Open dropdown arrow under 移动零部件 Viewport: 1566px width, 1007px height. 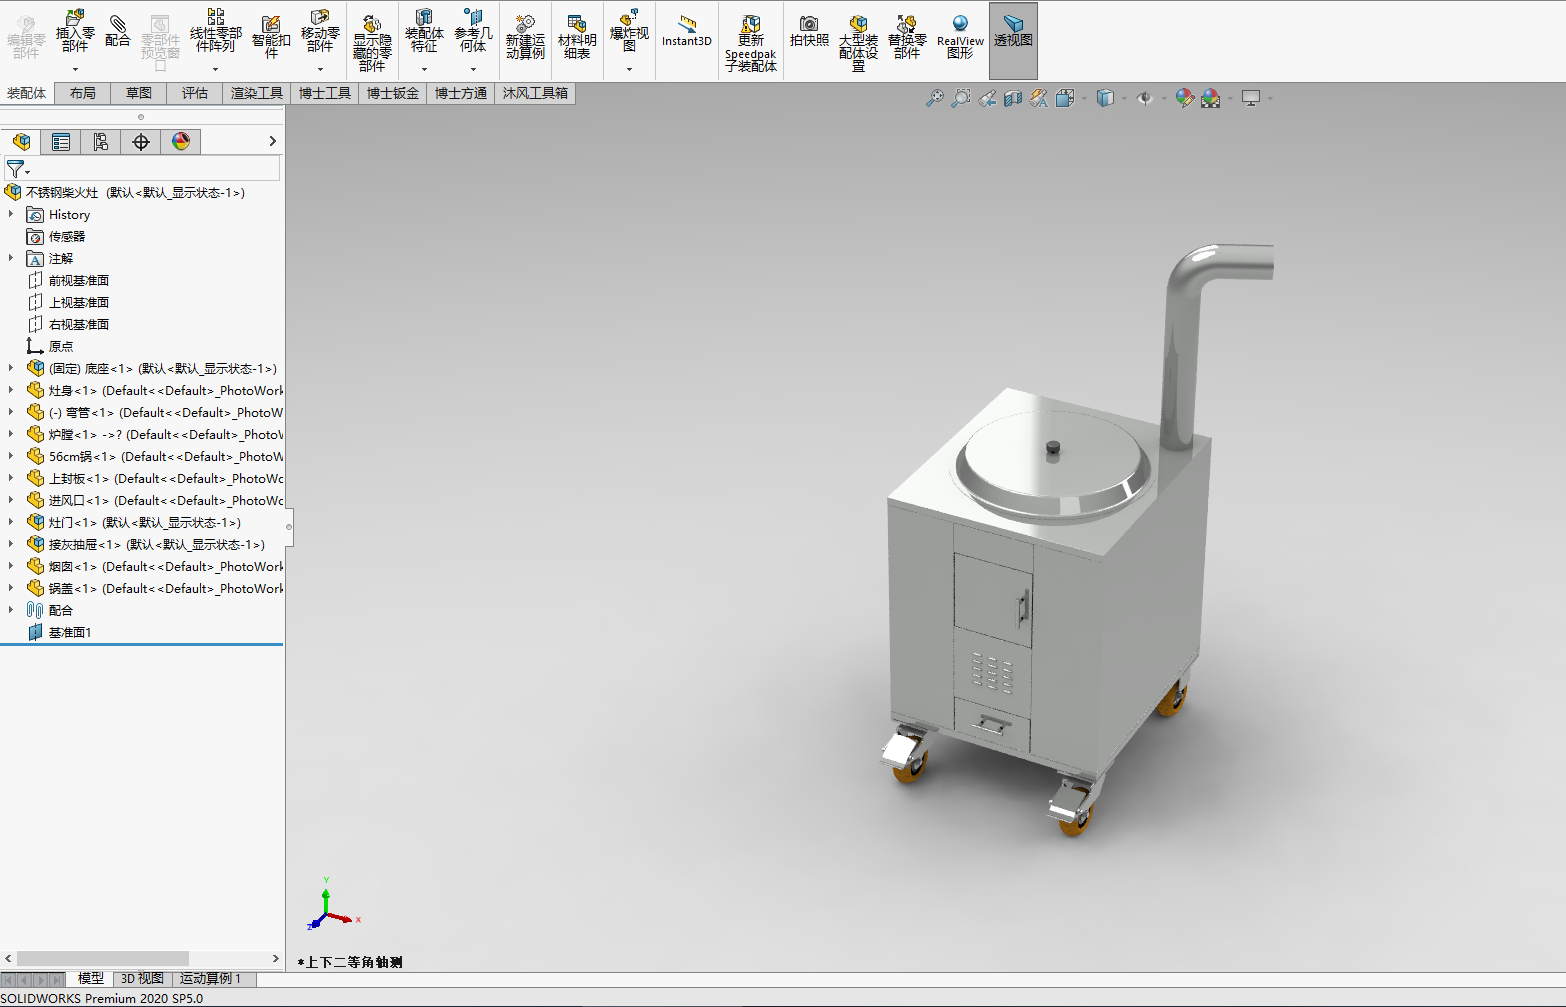pos(320,69)
